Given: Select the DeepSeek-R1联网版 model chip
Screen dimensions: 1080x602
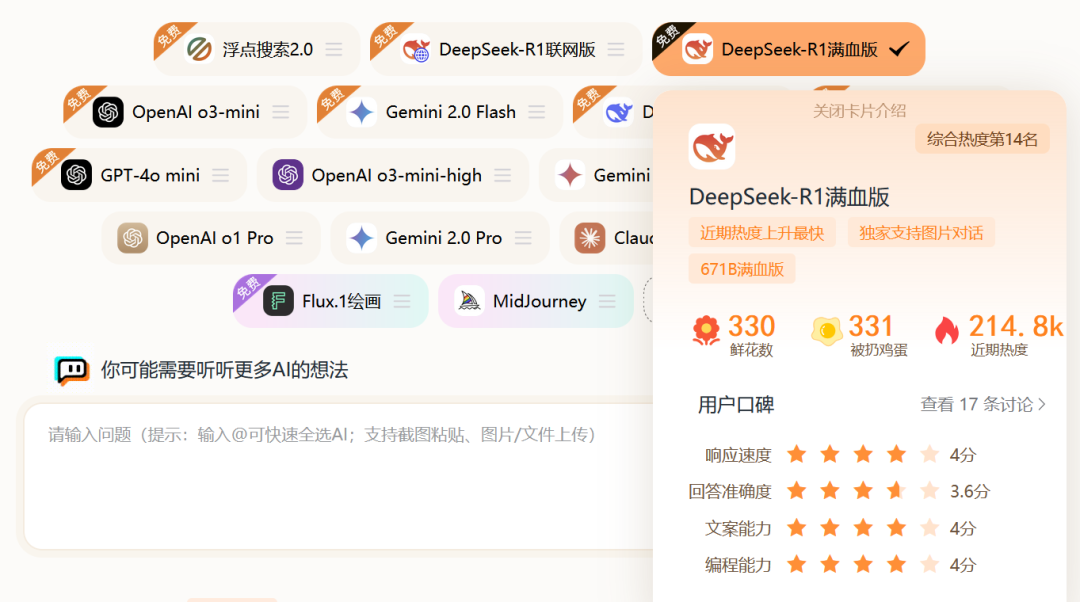Looking at the screenshot, I should point(506,50).
